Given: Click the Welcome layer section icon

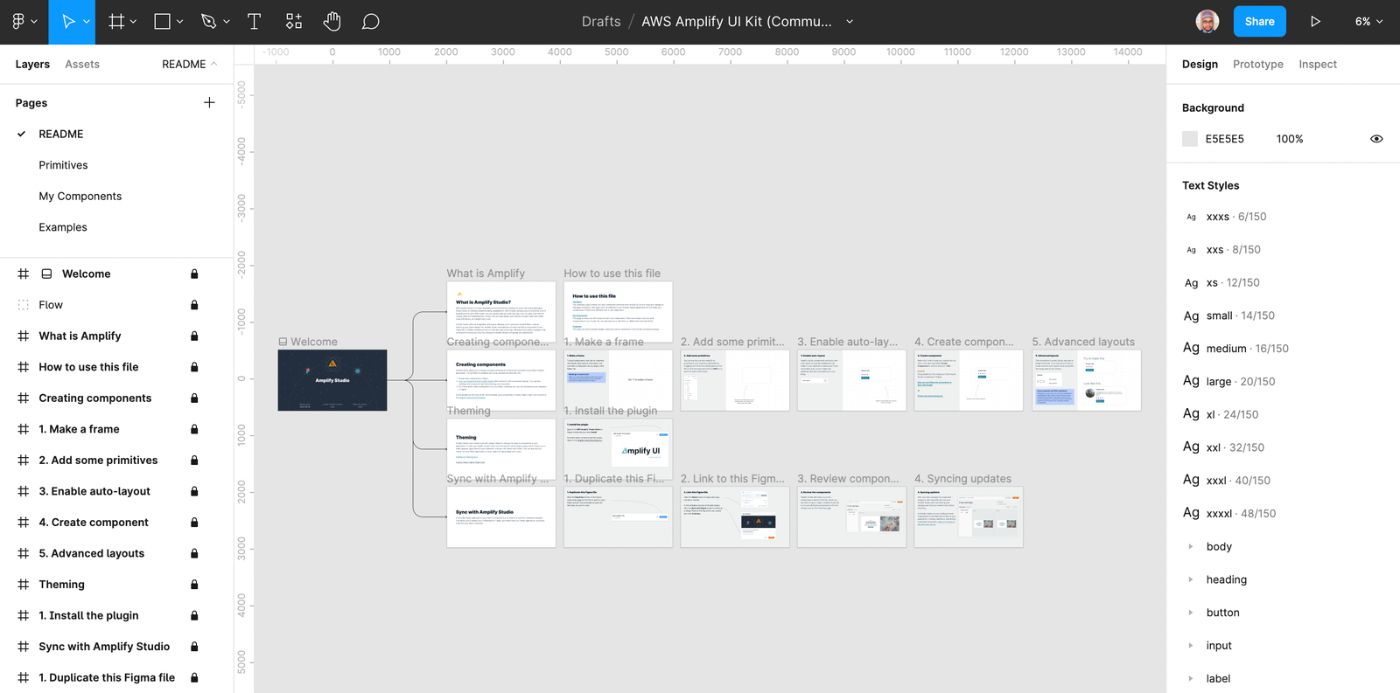Looking at the screenshot, I should point(46,274).
